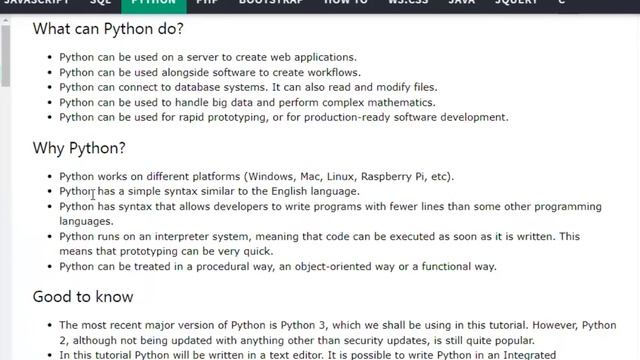This screenshot has height=360, width=640.
Task: Click the left sidebar scrollbar thumb
Action: point(5,56)
